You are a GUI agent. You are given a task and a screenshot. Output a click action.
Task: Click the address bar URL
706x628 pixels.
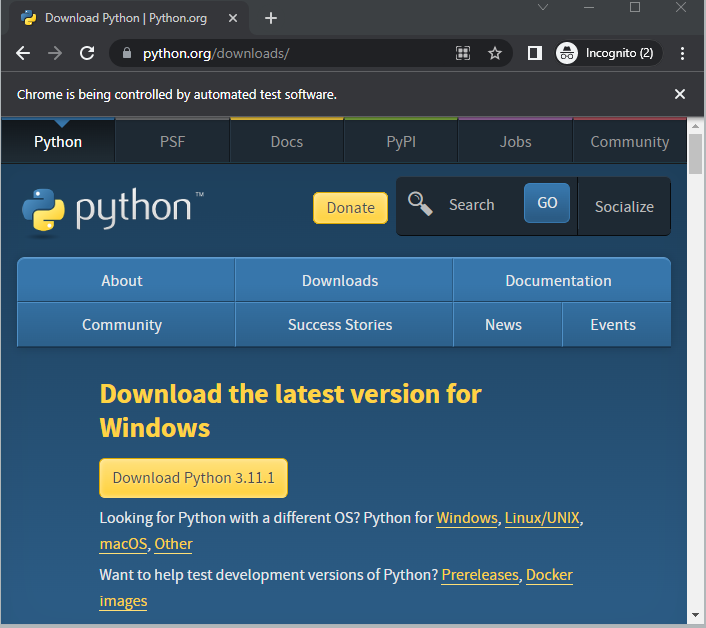[216, 53]
